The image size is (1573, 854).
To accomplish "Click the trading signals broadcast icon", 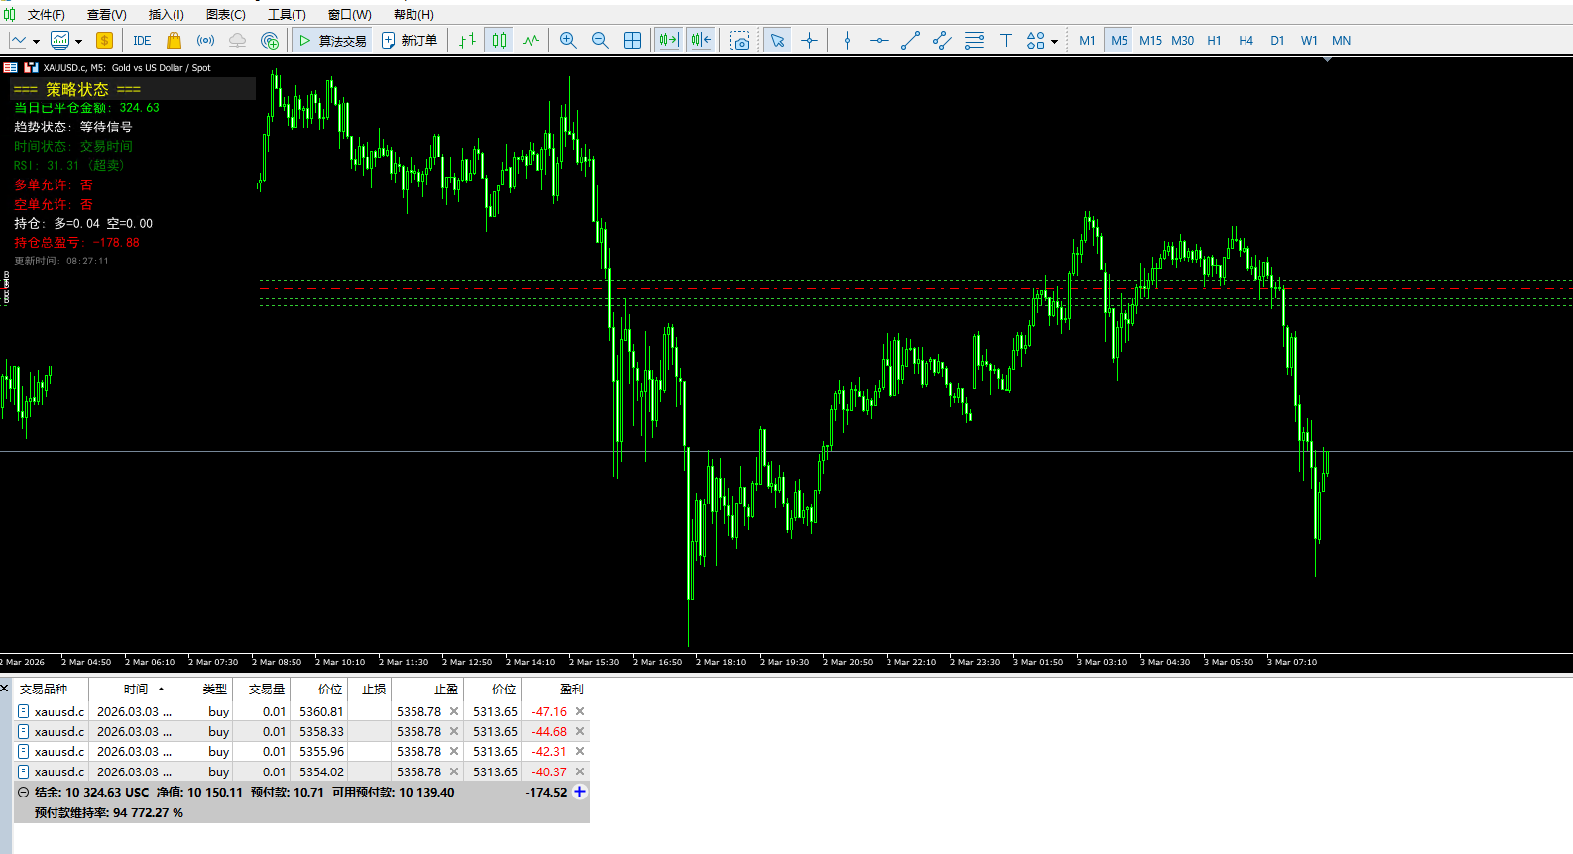I will click(x=205, y=40).
